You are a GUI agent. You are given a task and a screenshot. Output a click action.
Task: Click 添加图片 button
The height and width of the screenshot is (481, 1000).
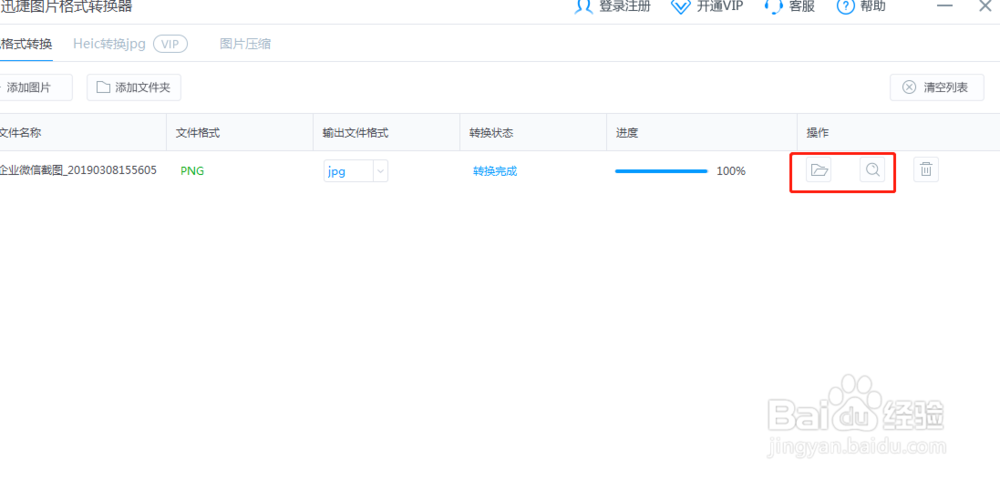35,87
